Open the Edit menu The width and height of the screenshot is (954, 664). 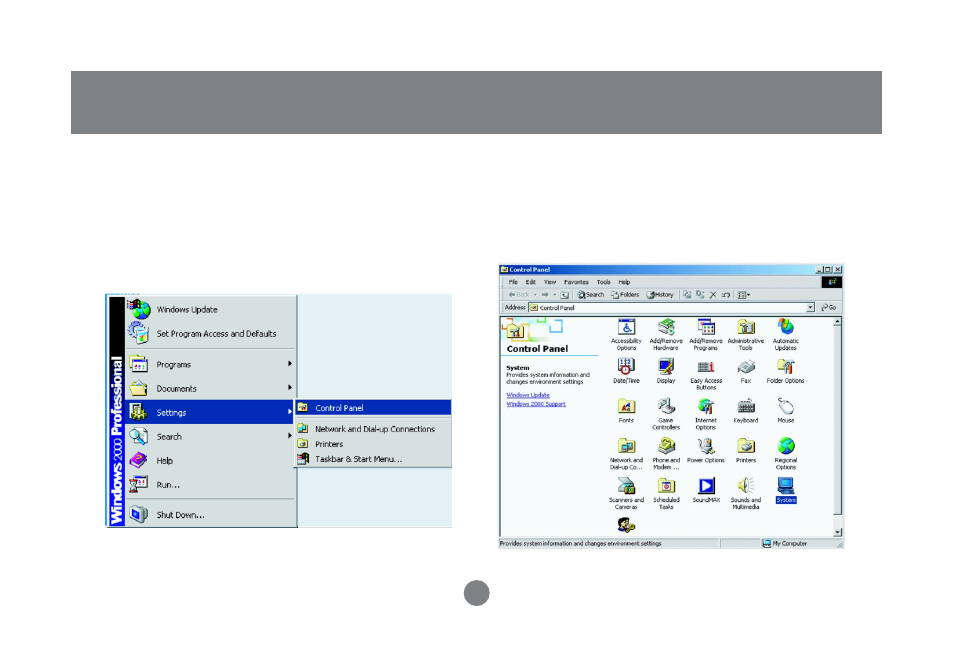[x=531, y=282]
